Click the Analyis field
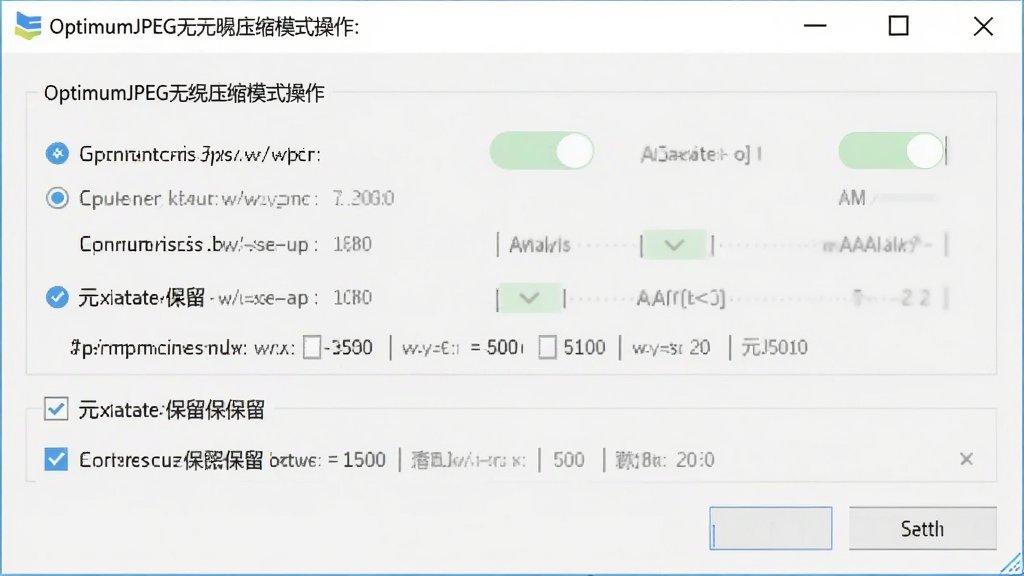Viewport: 1024px width, 576px height. coord(539,246)
